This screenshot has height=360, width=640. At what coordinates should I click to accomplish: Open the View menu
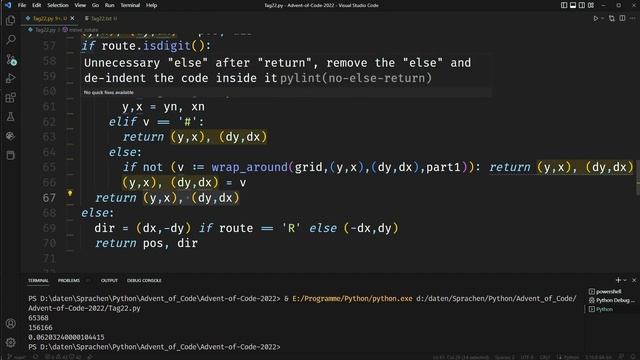[80, 5]
